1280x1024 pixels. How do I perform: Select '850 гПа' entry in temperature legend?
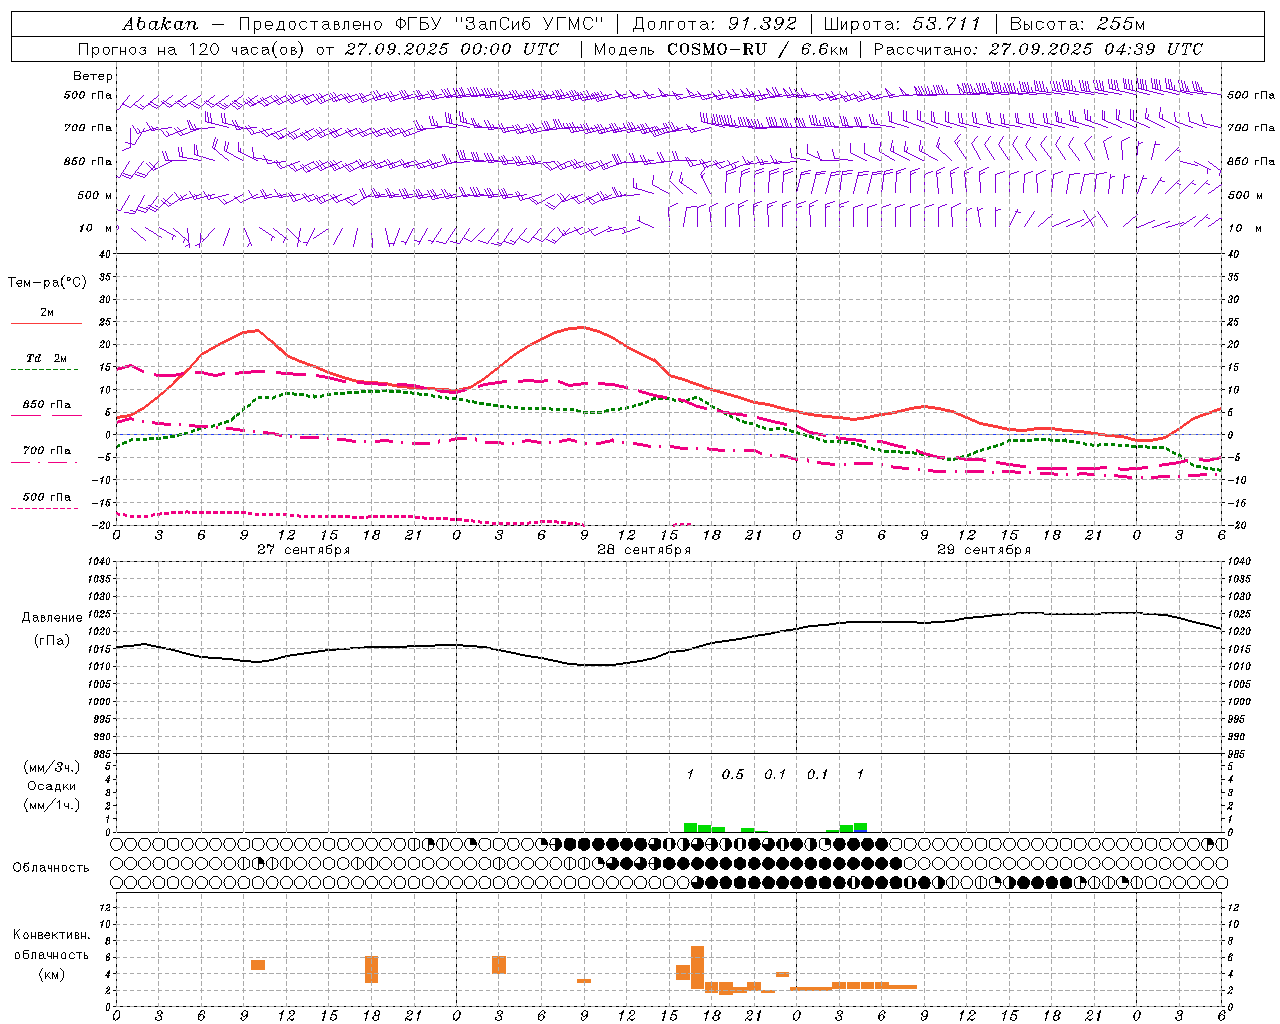click(x=47, y=404)
